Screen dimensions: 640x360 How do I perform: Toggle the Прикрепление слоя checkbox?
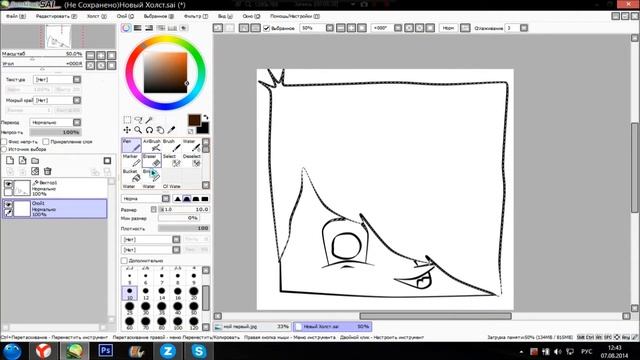pyautogui.click(x=46, y=142)
